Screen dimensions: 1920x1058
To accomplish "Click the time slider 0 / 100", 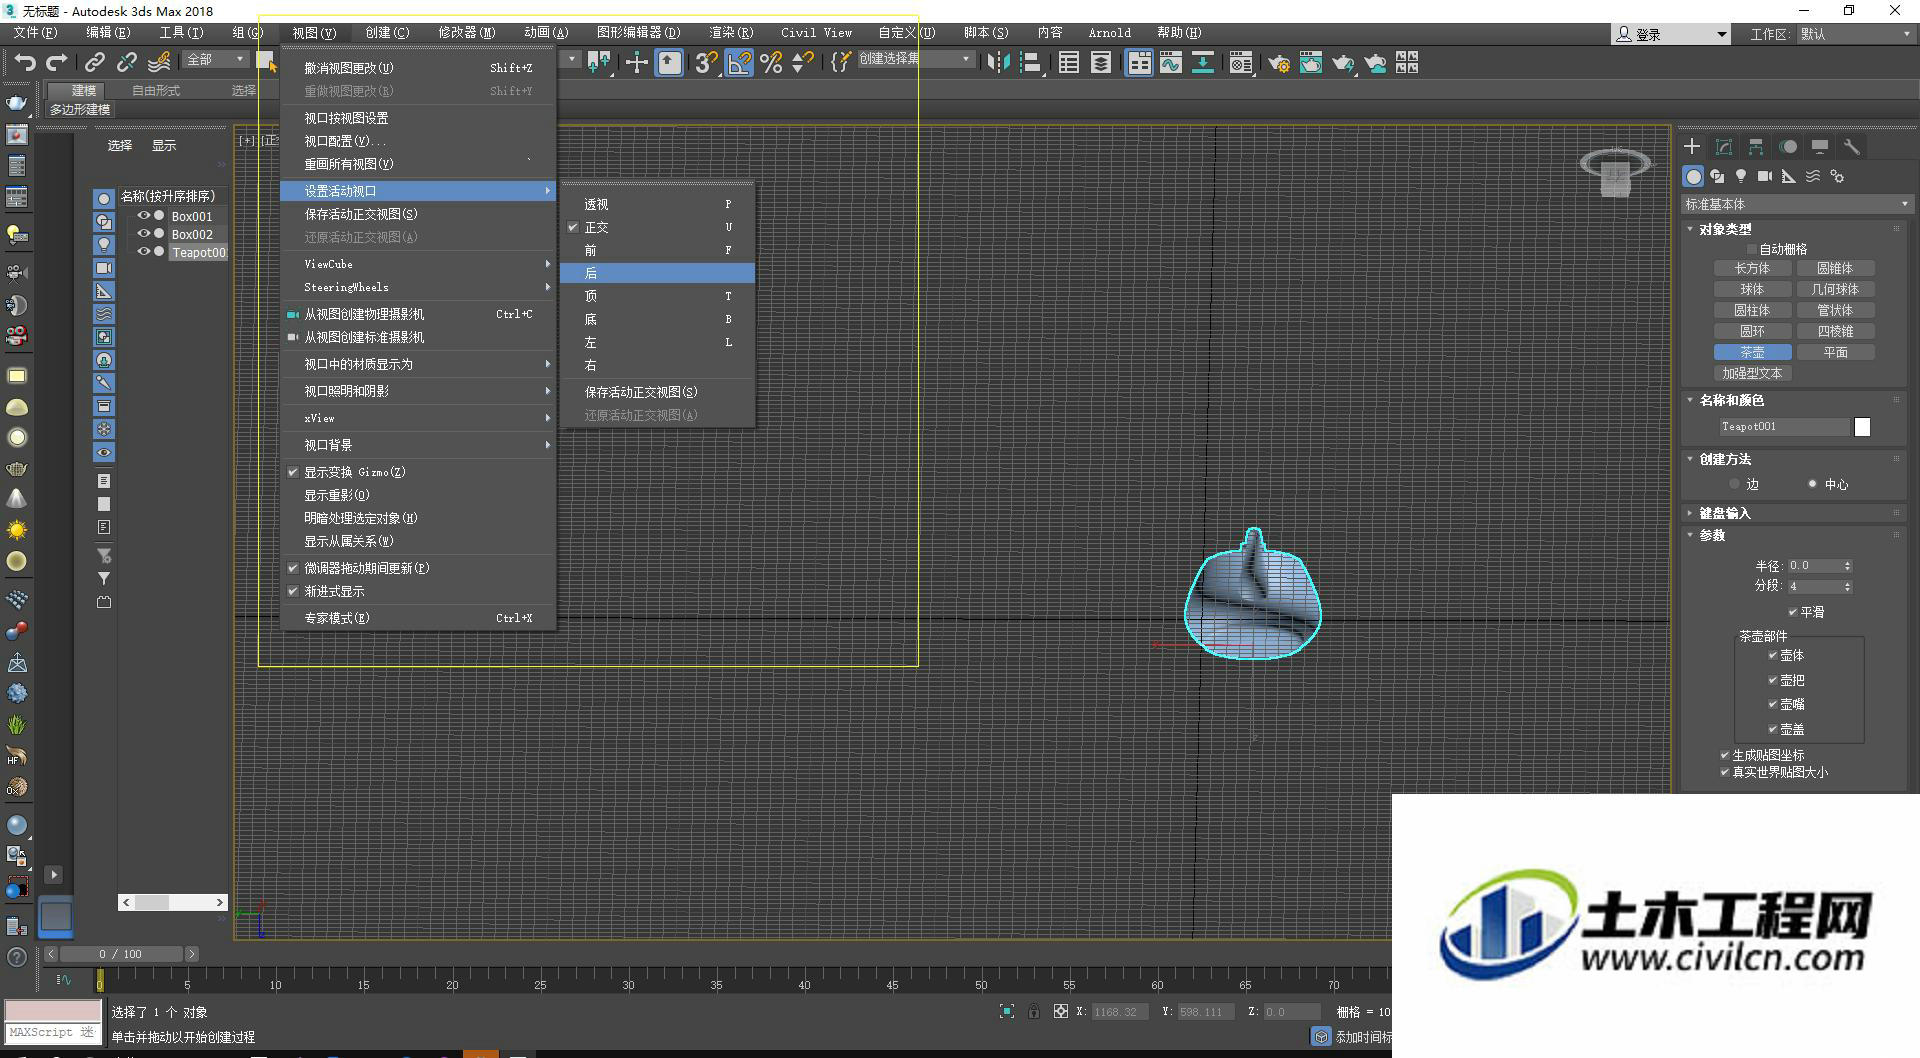I will [x=121, y=954].
